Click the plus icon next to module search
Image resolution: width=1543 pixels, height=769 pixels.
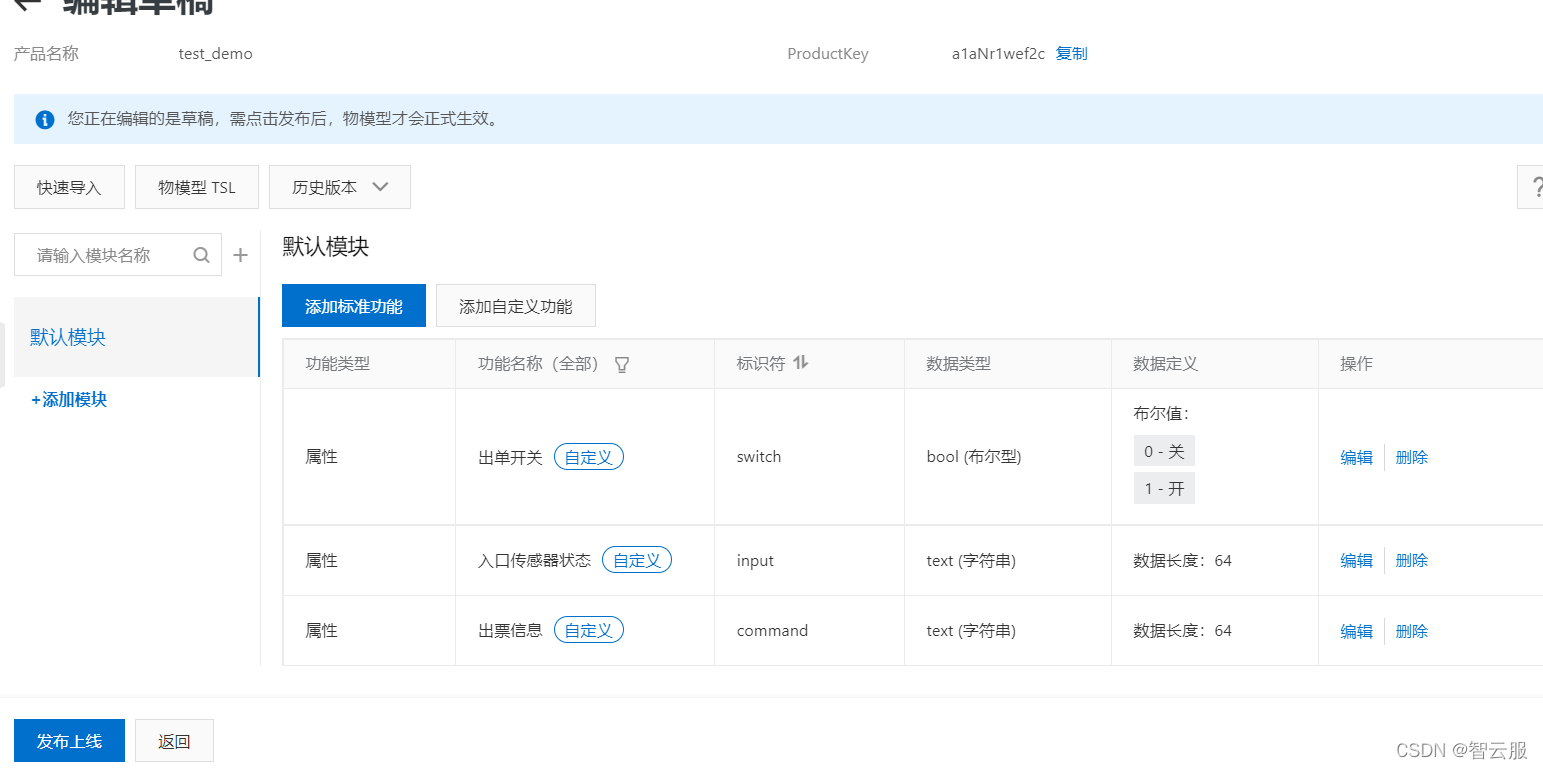click(240, 255)
